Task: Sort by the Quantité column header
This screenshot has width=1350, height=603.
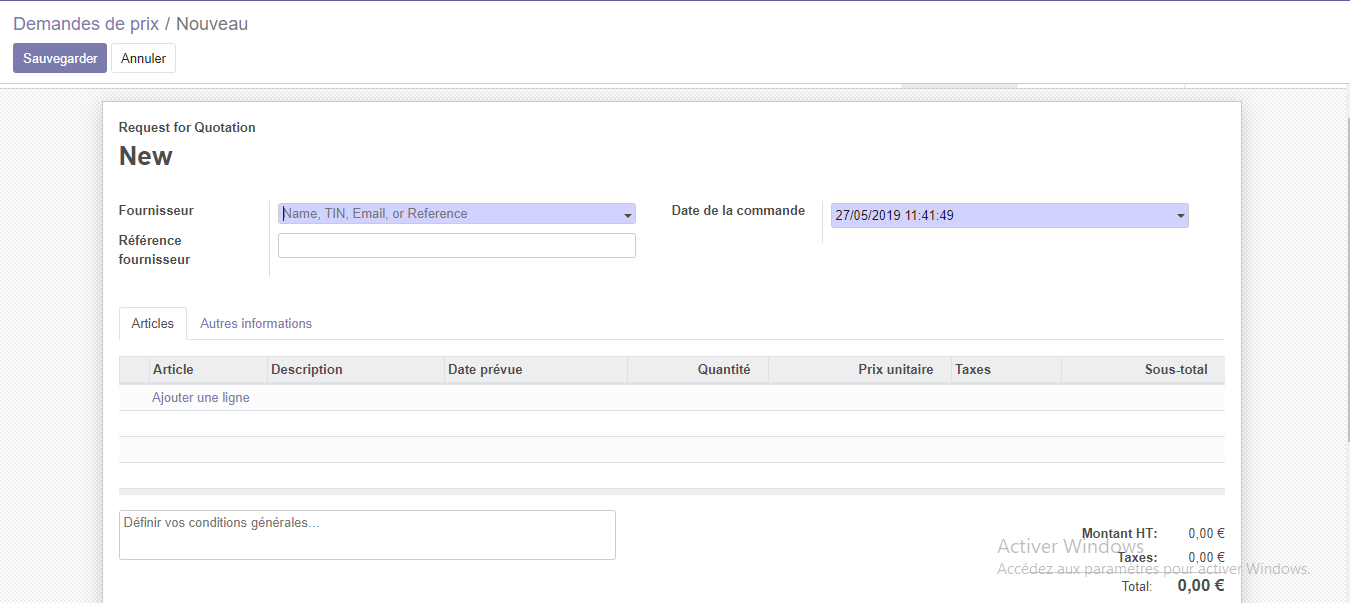Action: pos(723,369)
